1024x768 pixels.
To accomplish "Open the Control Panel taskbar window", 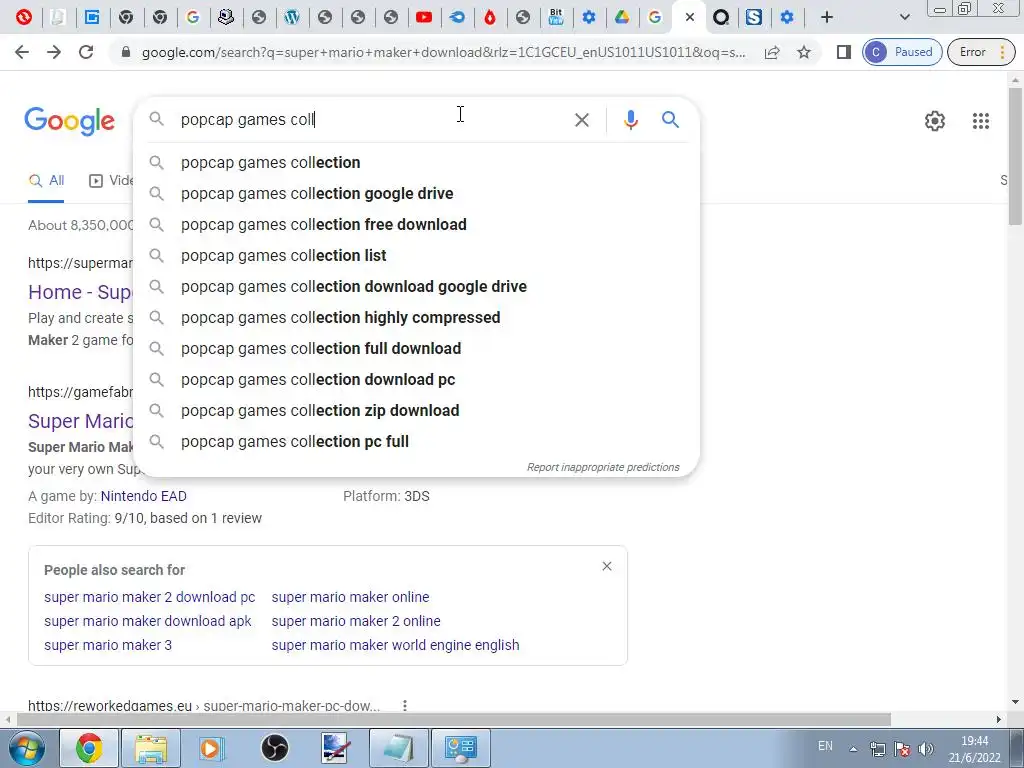I will [461, 748].
